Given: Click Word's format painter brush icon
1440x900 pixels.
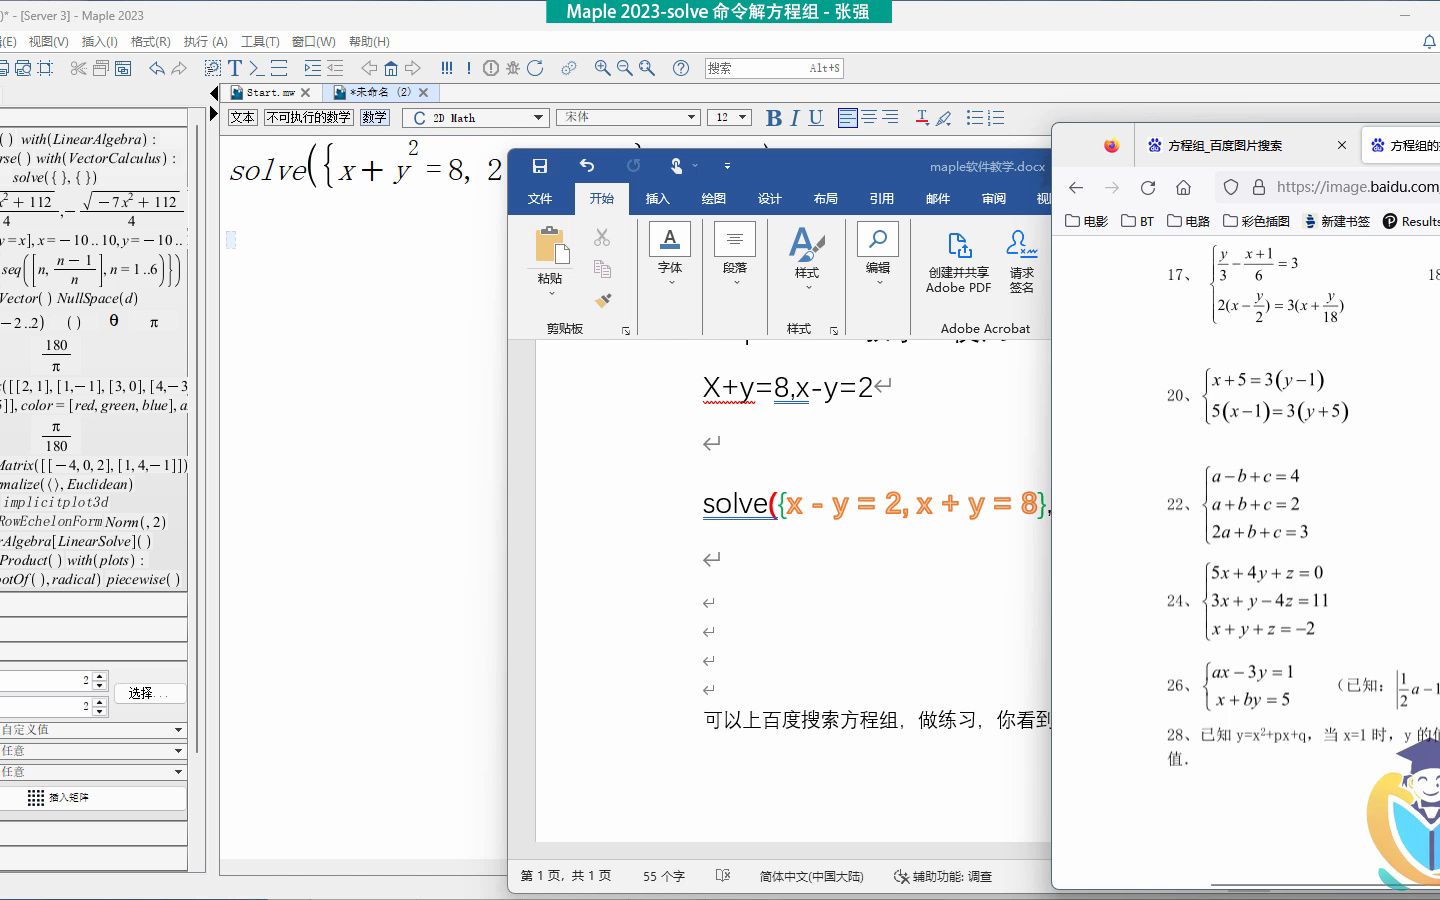Looking at the screenshot, I should [602, 300].
